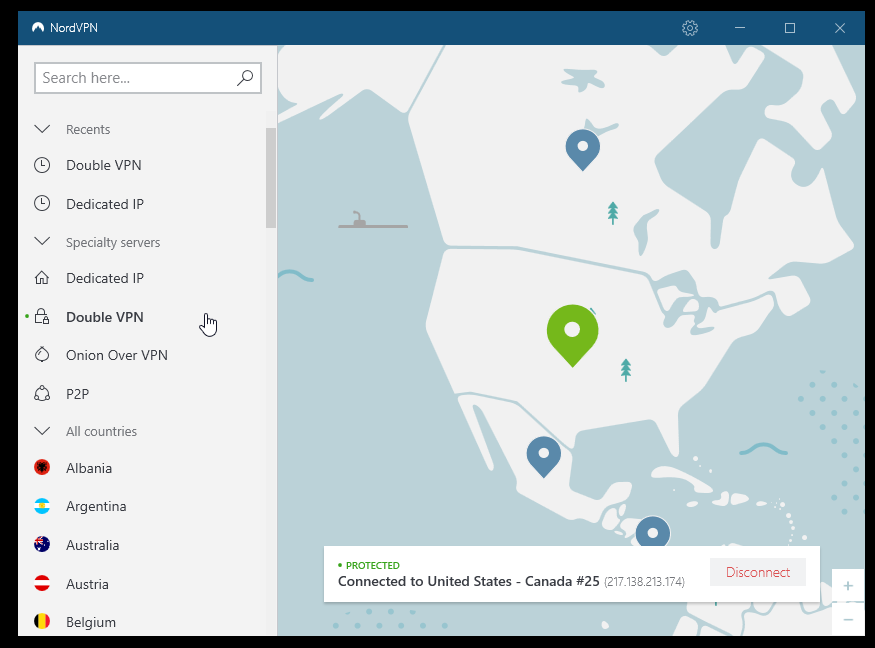Maximize the NordVPN window
Image resolution: width=875 pixels, height=648 pixels.
(790, 28)
